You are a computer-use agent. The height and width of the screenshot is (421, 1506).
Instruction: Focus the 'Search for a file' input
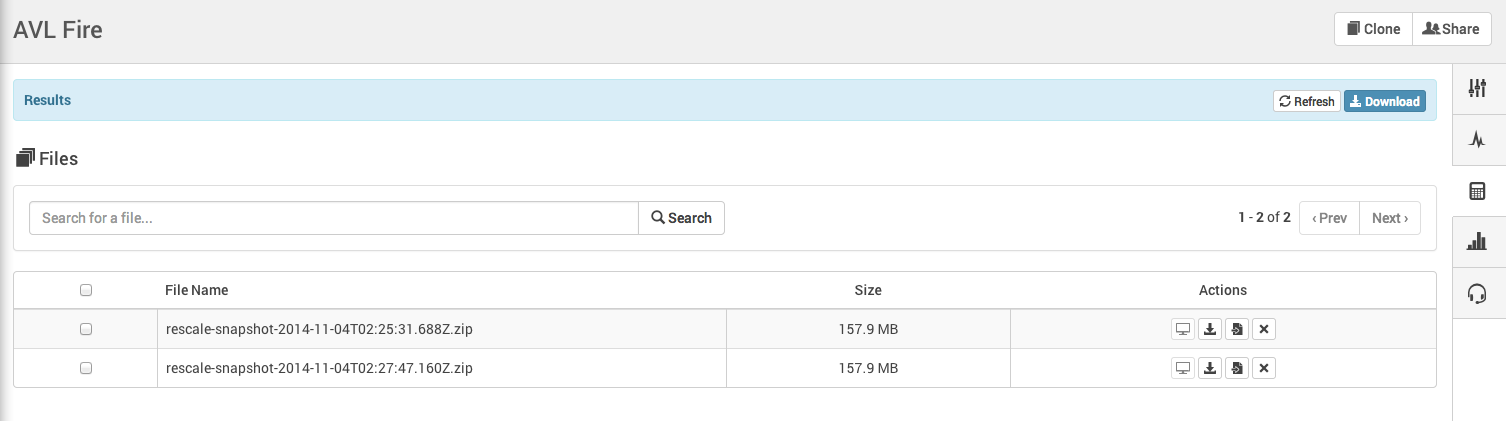[333, 218]
